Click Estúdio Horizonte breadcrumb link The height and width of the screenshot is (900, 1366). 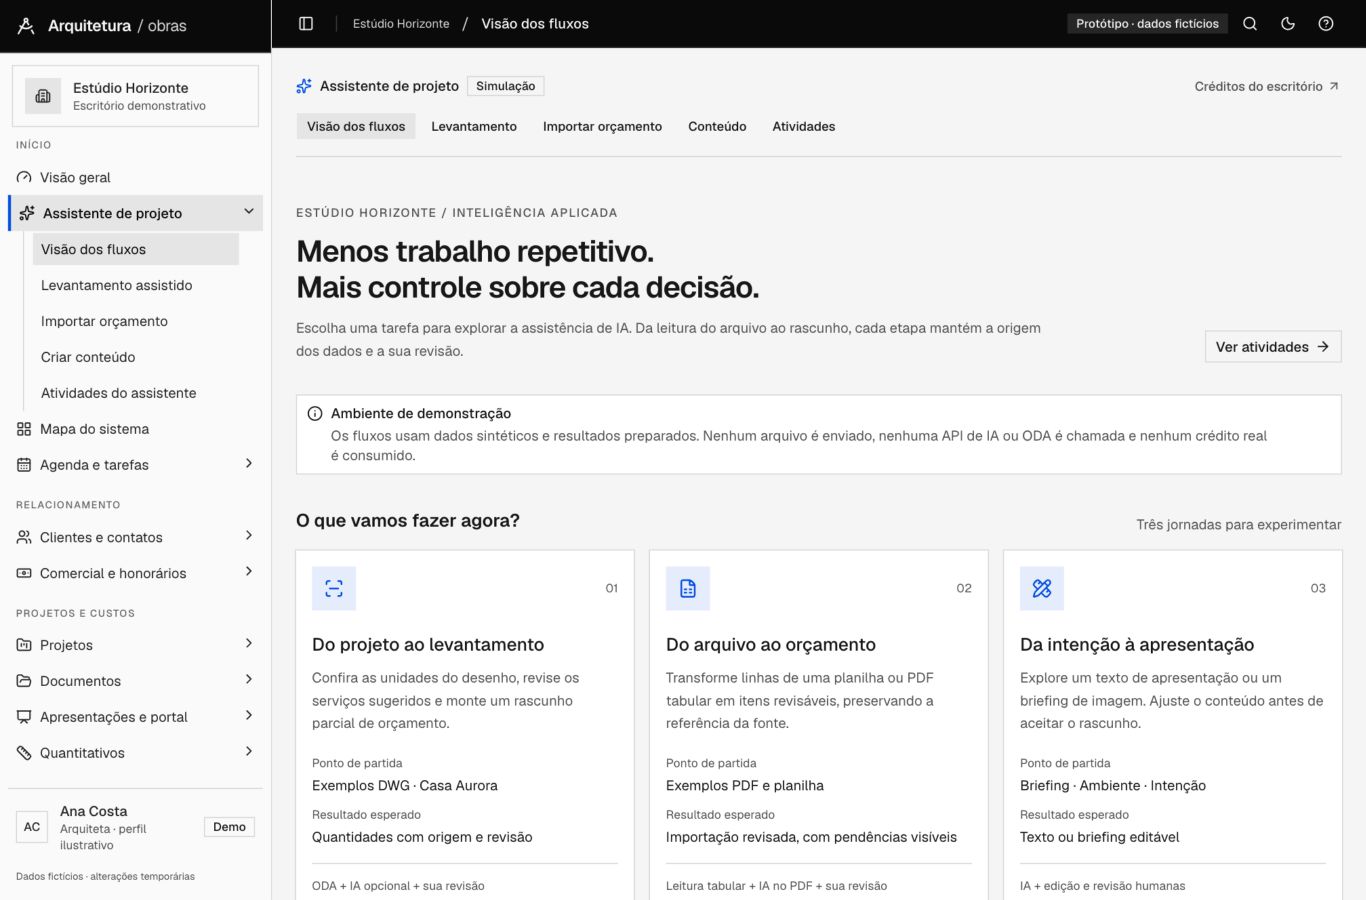pyautogui.click(x=401, y=24)
